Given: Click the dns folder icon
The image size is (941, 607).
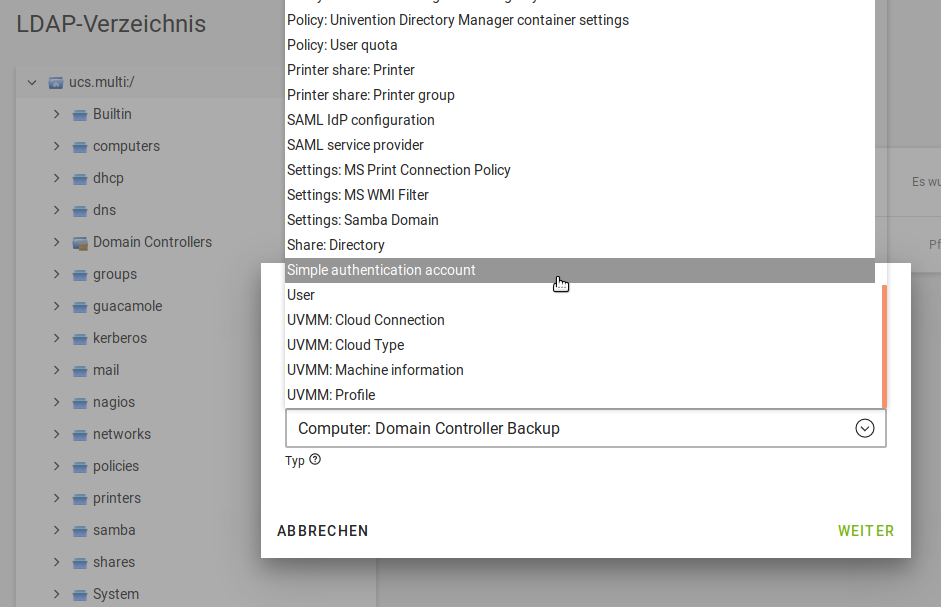Looking at the screenshot, I should point(80,211).
